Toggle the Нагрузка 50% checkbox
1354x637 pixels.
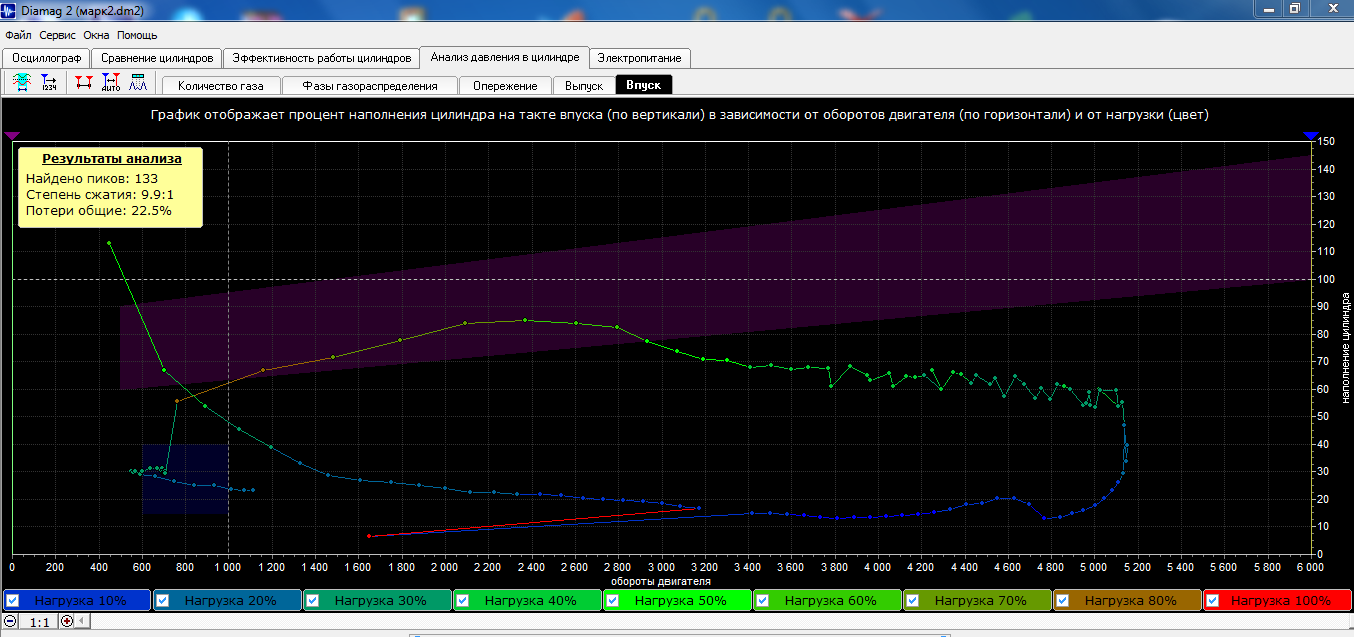(612, 601)
